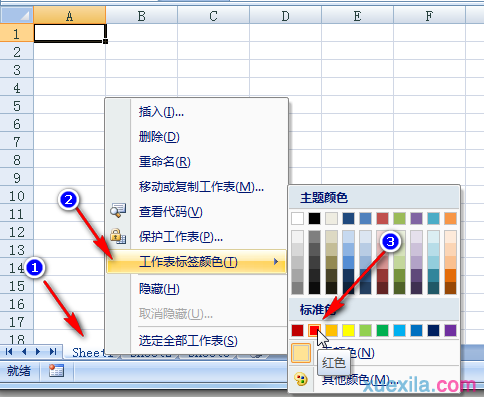Pick the darkest orange shade swatch

(450, 288)
